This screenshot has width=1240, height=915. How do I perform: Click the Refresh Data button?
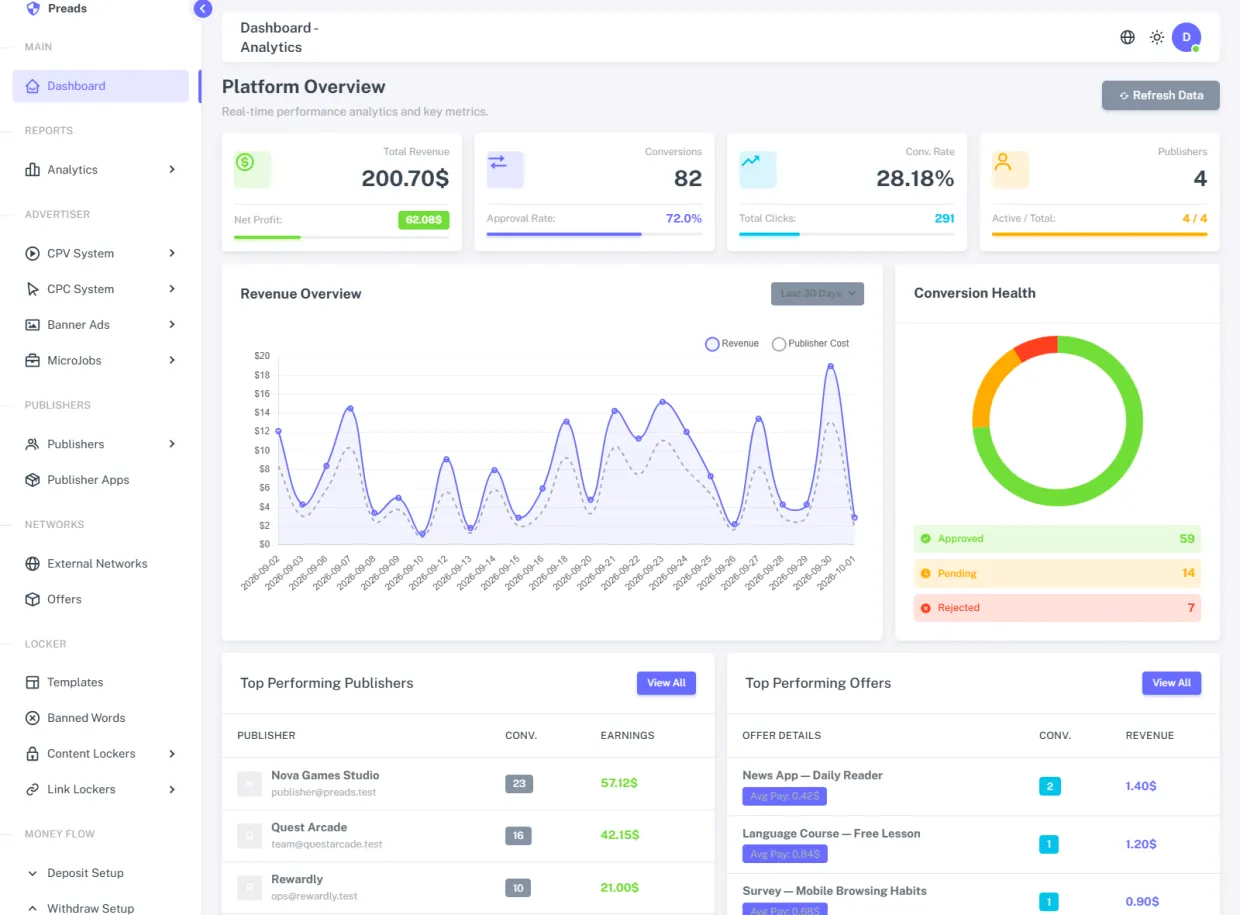coord(1161,95)
